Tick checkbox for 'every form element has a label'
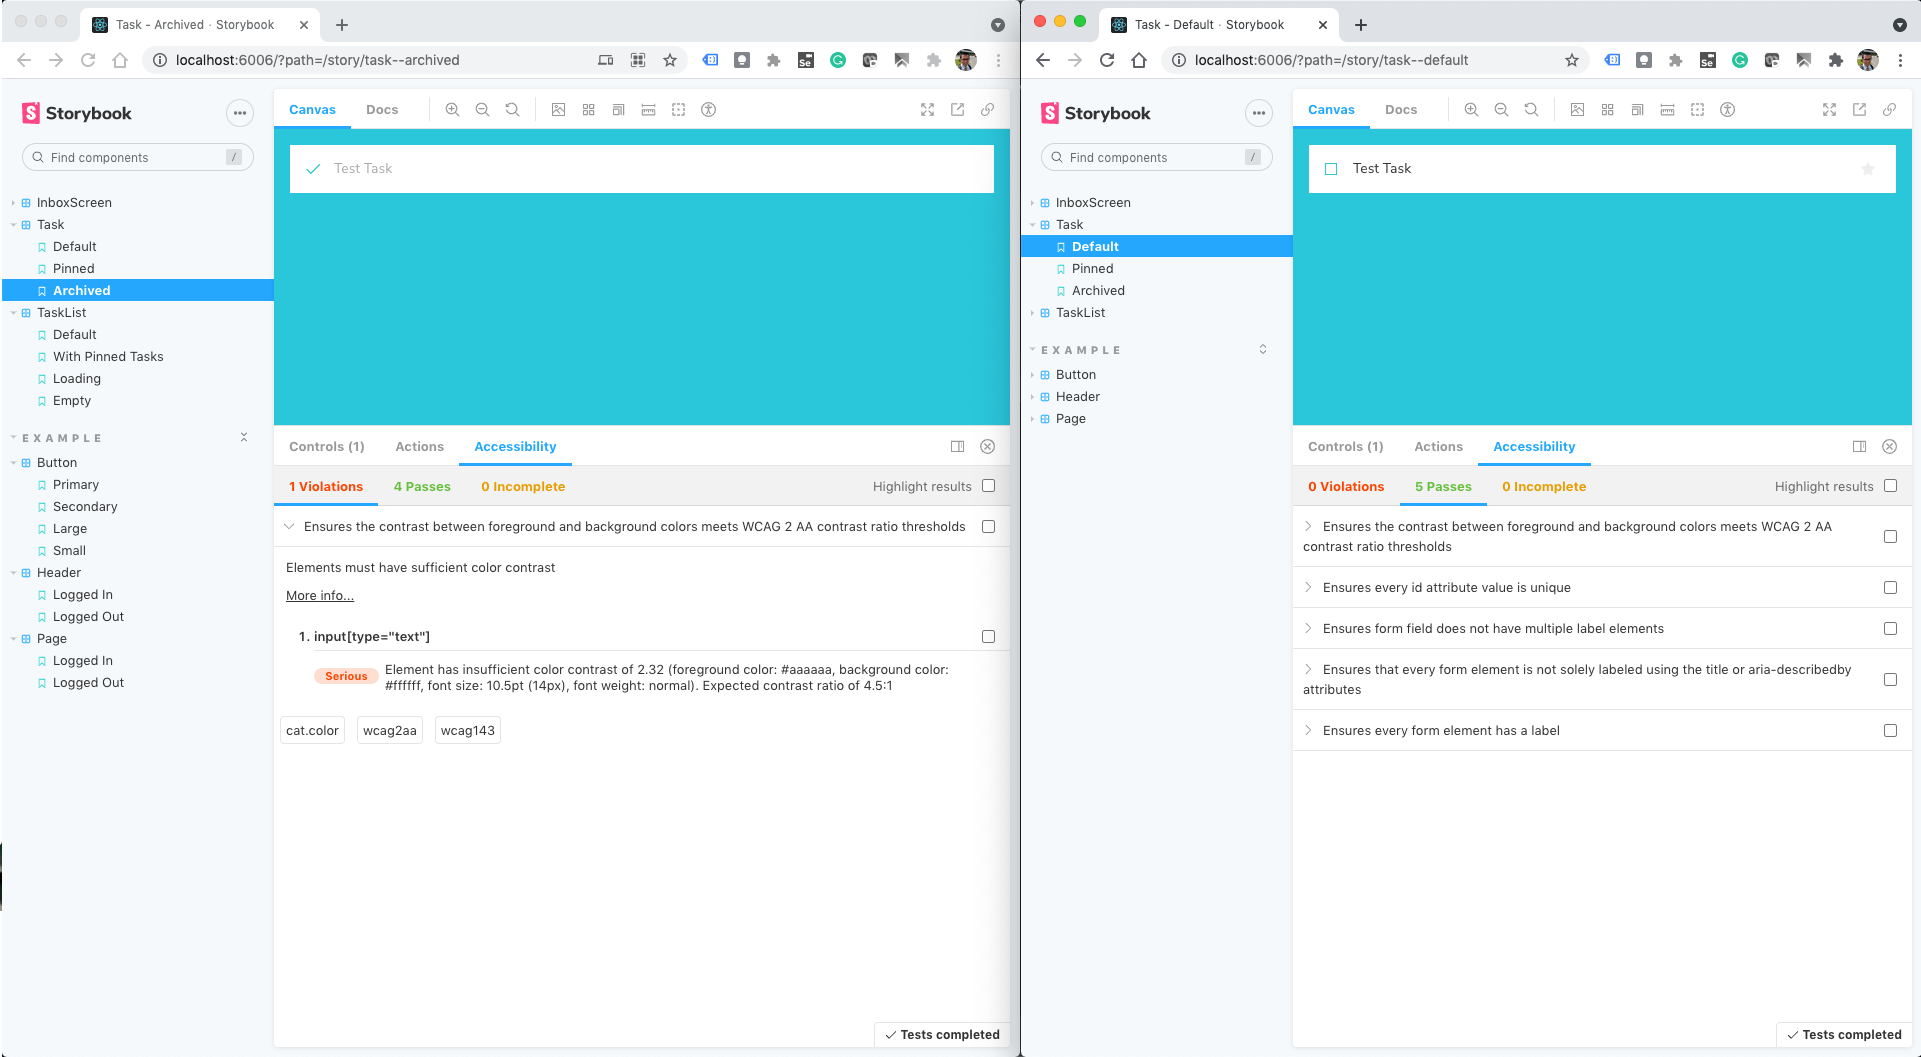 coord(1890,731)
